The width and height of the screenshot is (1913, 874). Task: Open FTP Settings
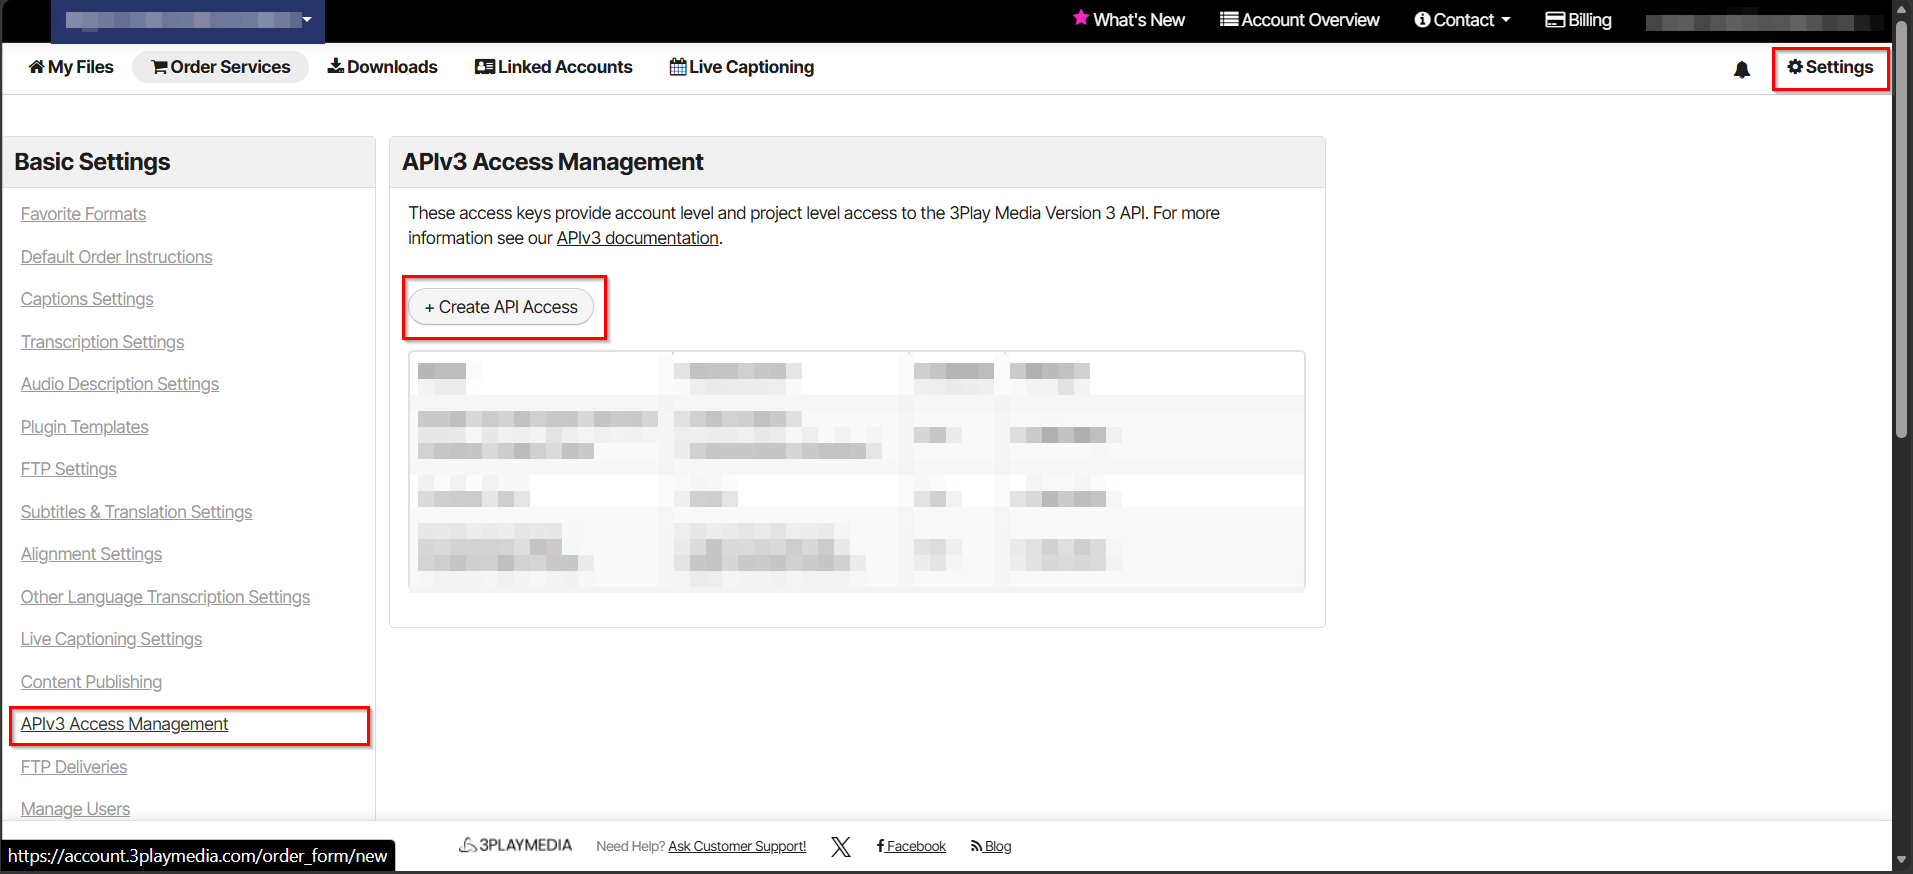[68, 469]
